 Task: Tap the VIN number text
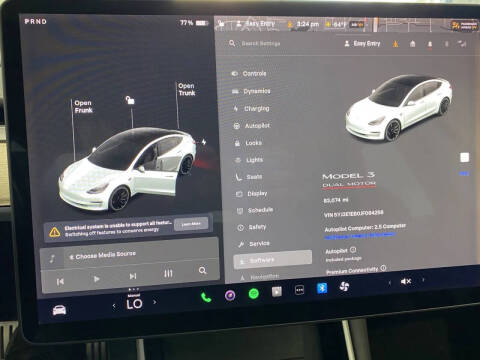pyautogui.click(x=354, y=214)
